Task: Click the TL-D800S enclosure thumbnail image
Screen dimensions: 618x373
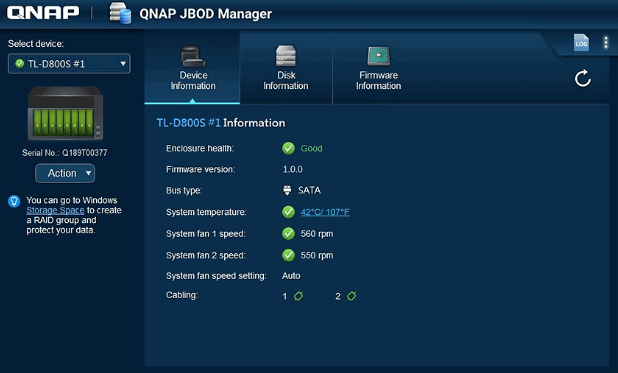Action: 65,113
